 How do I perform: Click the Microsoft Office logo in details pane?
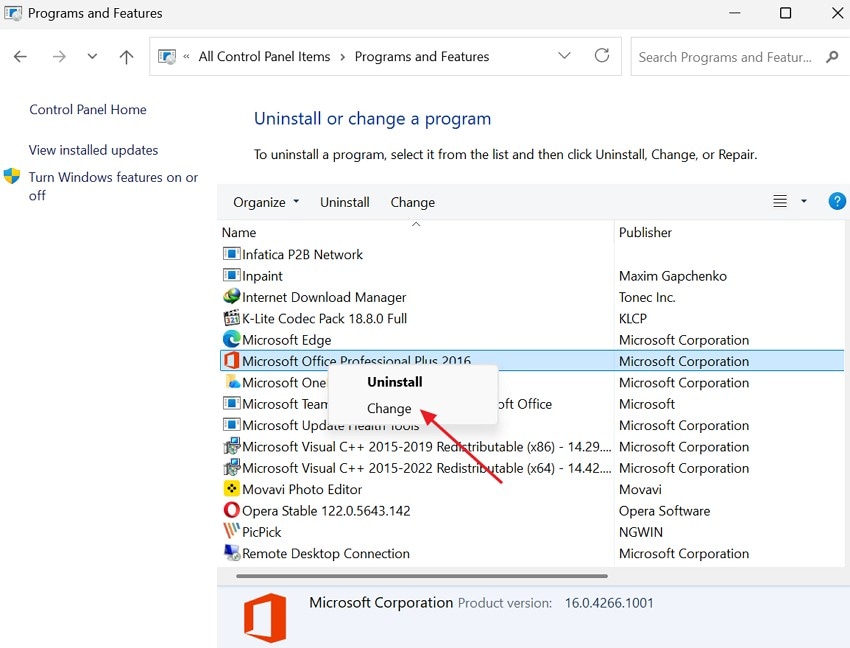pos(264,617)
